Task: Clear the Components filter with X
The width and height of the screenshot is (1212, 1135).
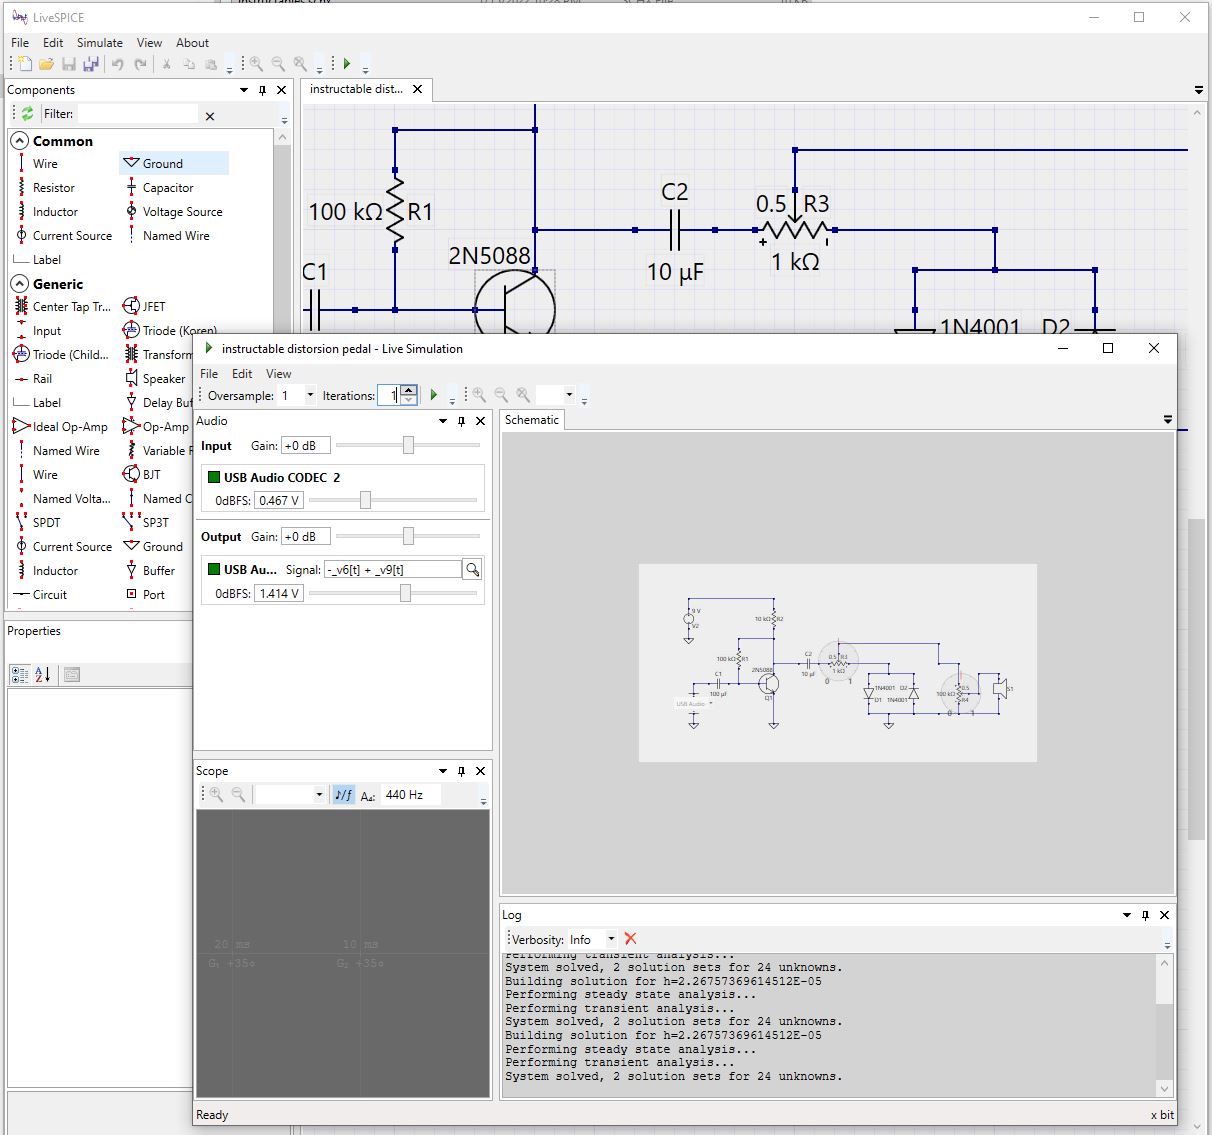Action: (210, 116)
